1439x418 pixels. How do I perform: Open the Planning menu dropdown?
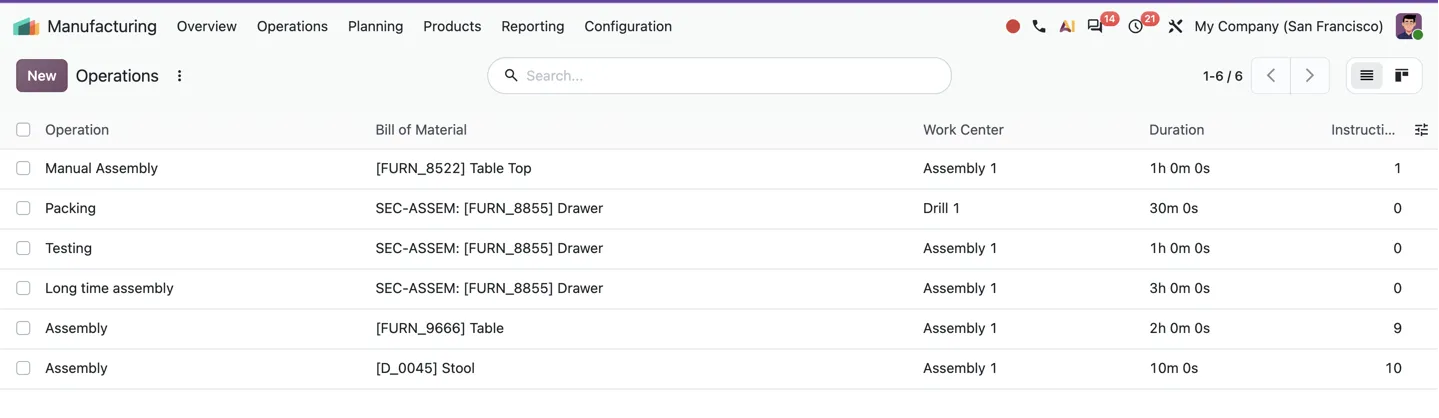pos(375,27)
